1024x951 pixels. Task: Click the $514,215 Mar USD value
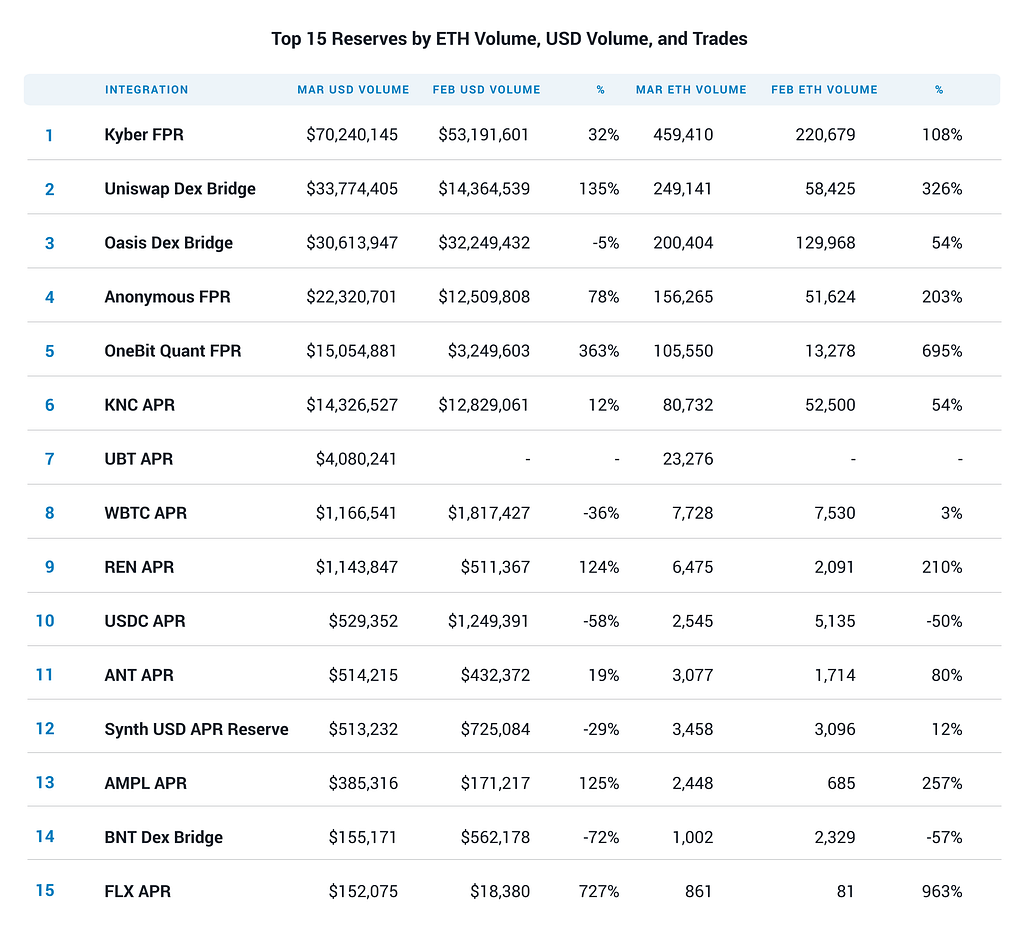click(363, 675)
